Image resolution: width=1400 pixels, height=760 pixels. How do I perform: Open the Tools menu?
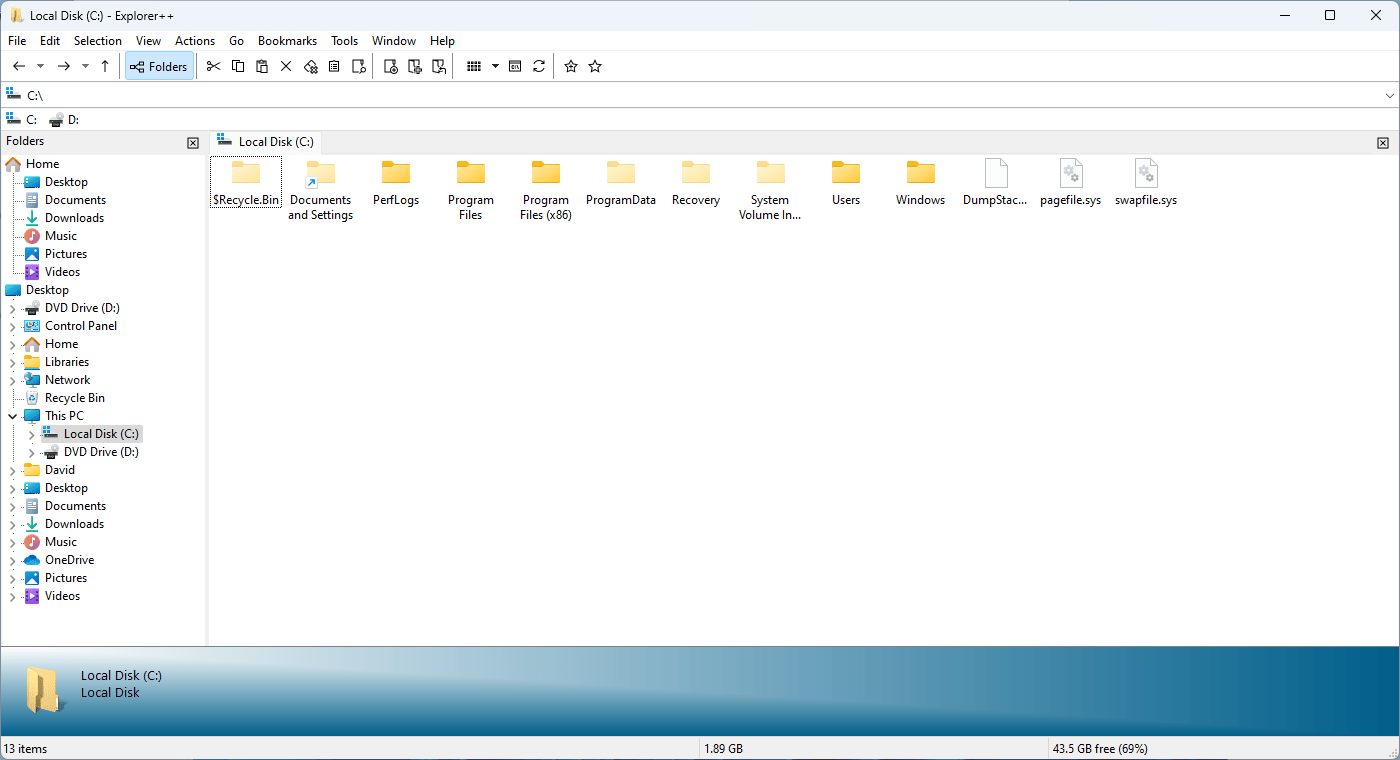point(344,41)
